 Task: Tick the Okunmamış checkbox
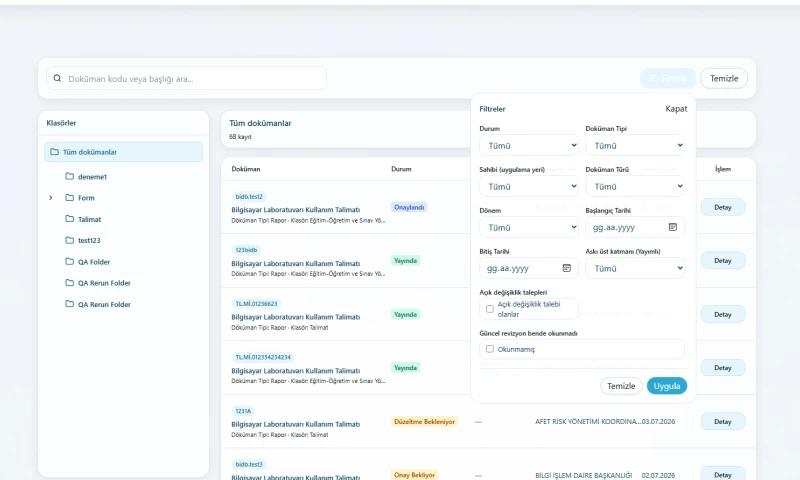pos(490,349)
